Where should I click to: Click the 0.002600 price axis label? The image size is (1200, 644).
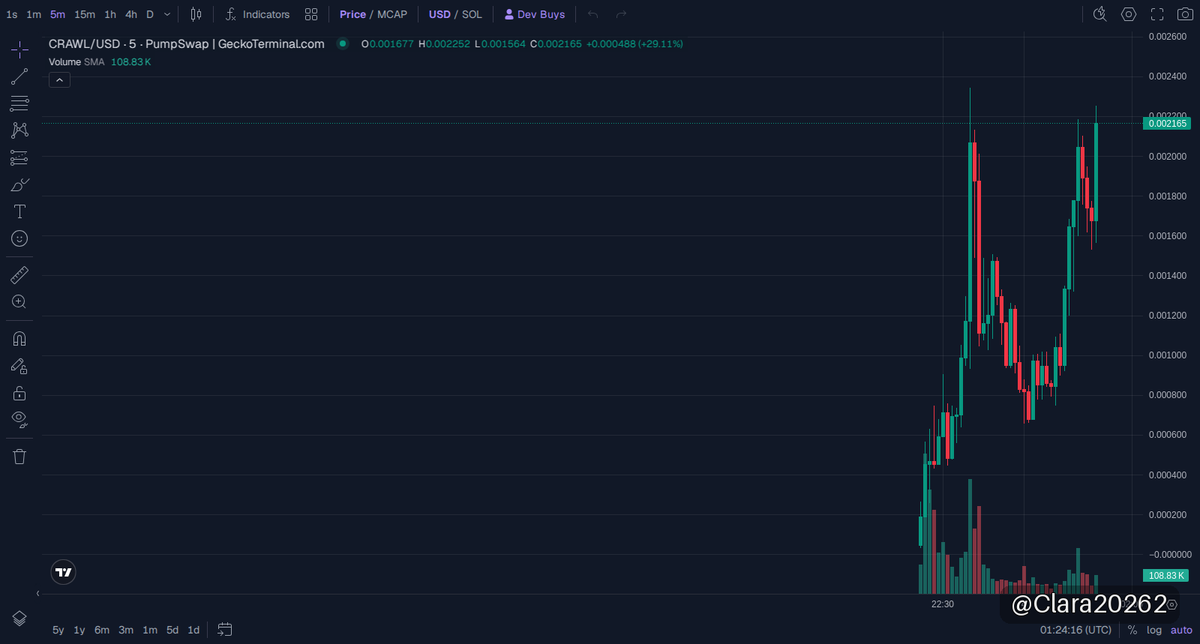pos(1166,36)
